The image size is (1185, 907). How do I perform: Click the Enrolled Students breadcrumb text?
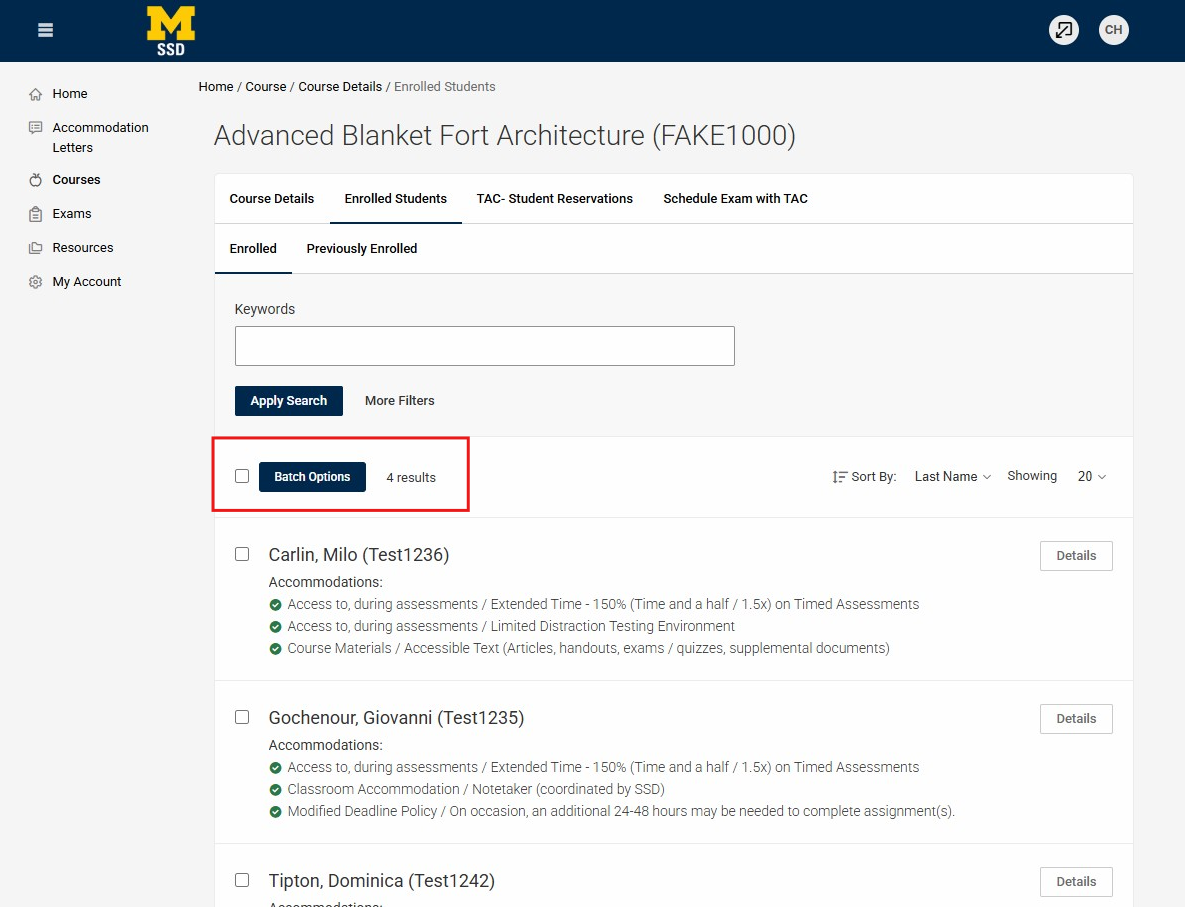444,87
